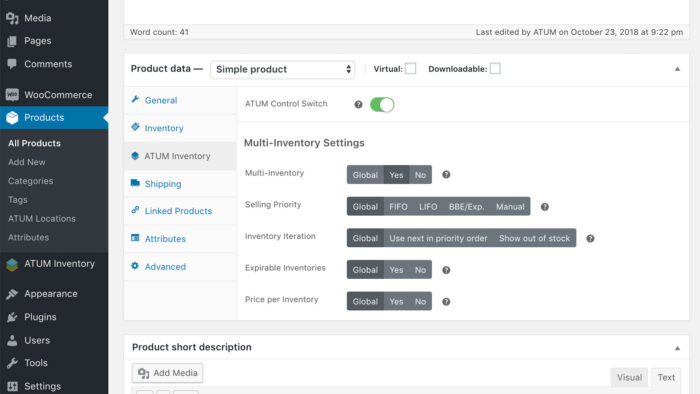Click the Add Media button
Image resolution: width=700 pixels, height=394 pixels.
[167, 373]
